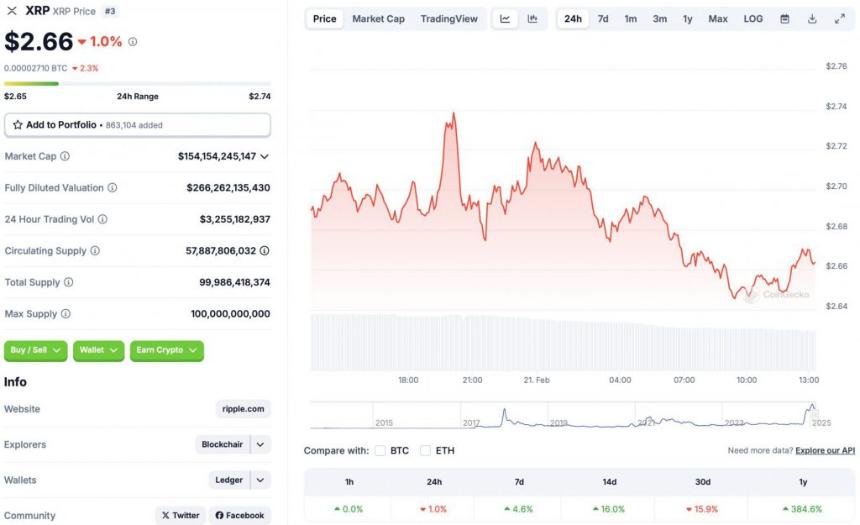Click the 24h Range progress bar
The width and height of the screenshot is (860, 525).
137,84
